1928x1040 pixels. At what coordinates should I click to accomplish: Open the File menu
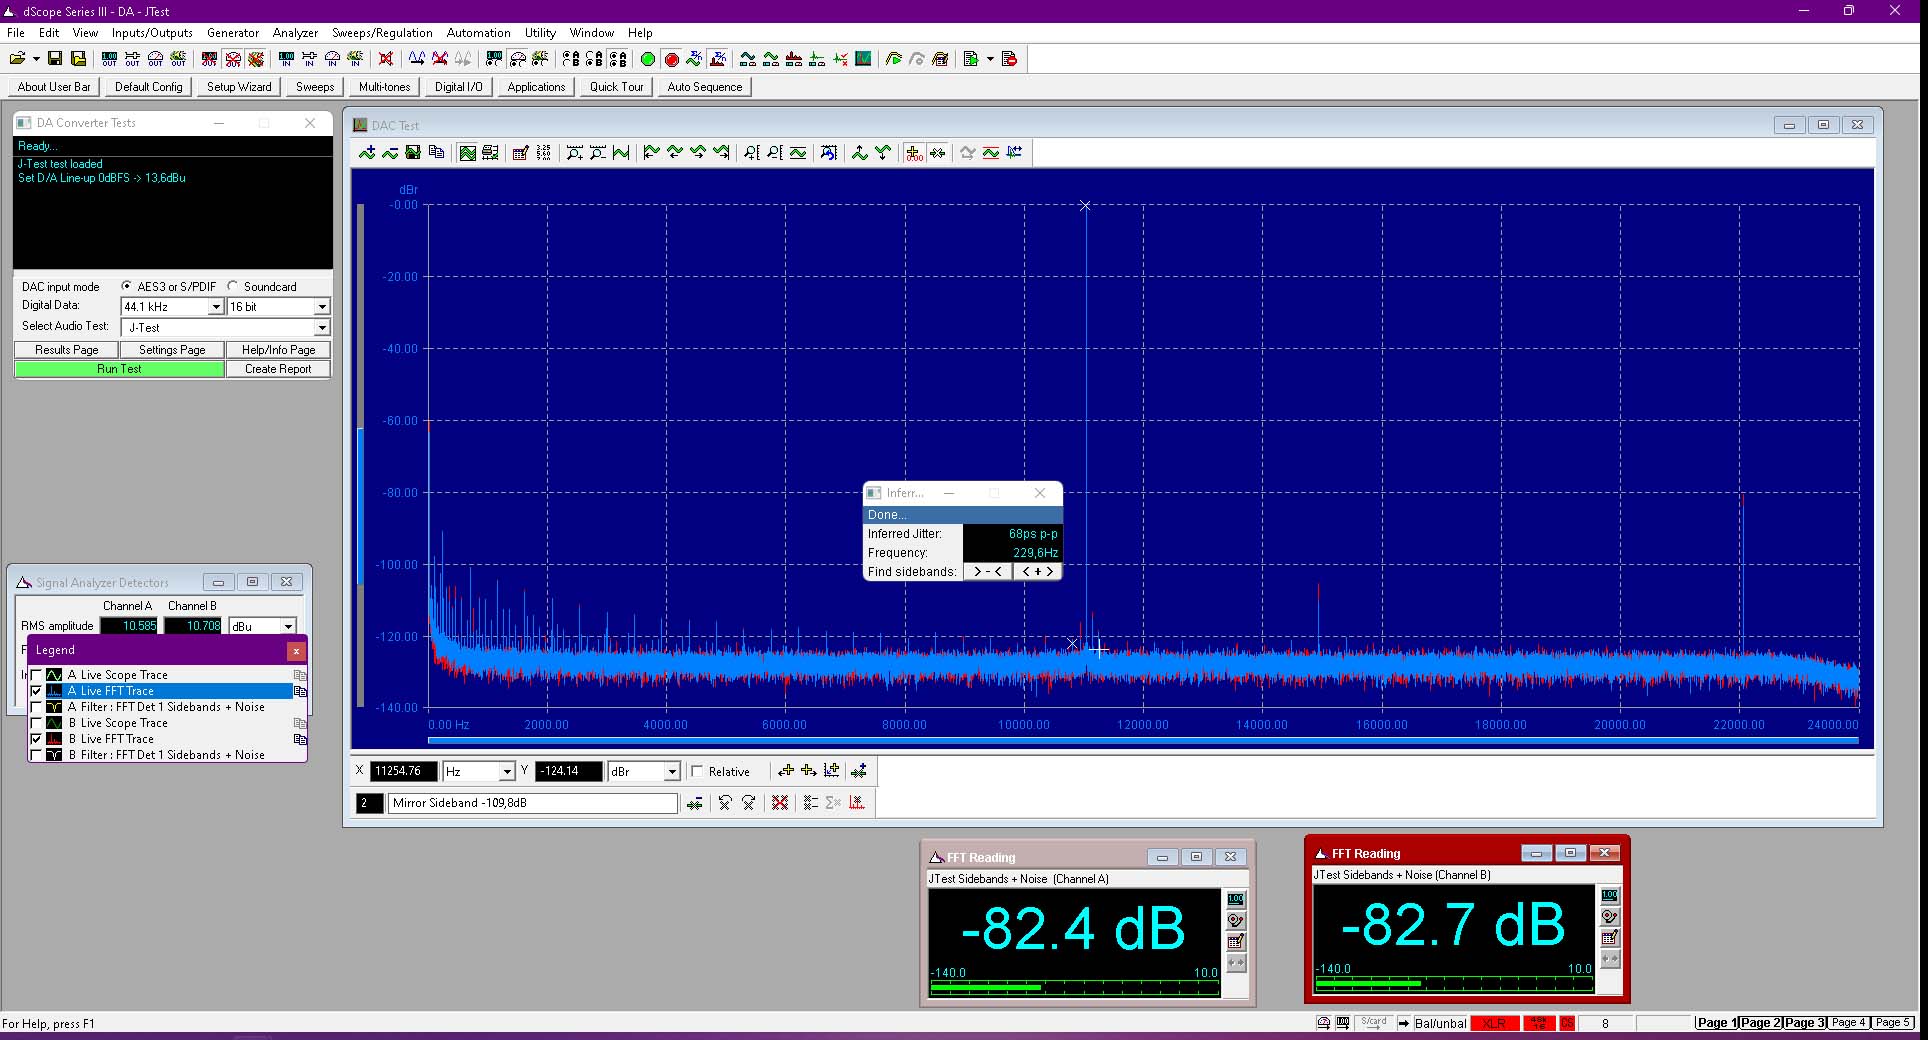tap(16, 33)
